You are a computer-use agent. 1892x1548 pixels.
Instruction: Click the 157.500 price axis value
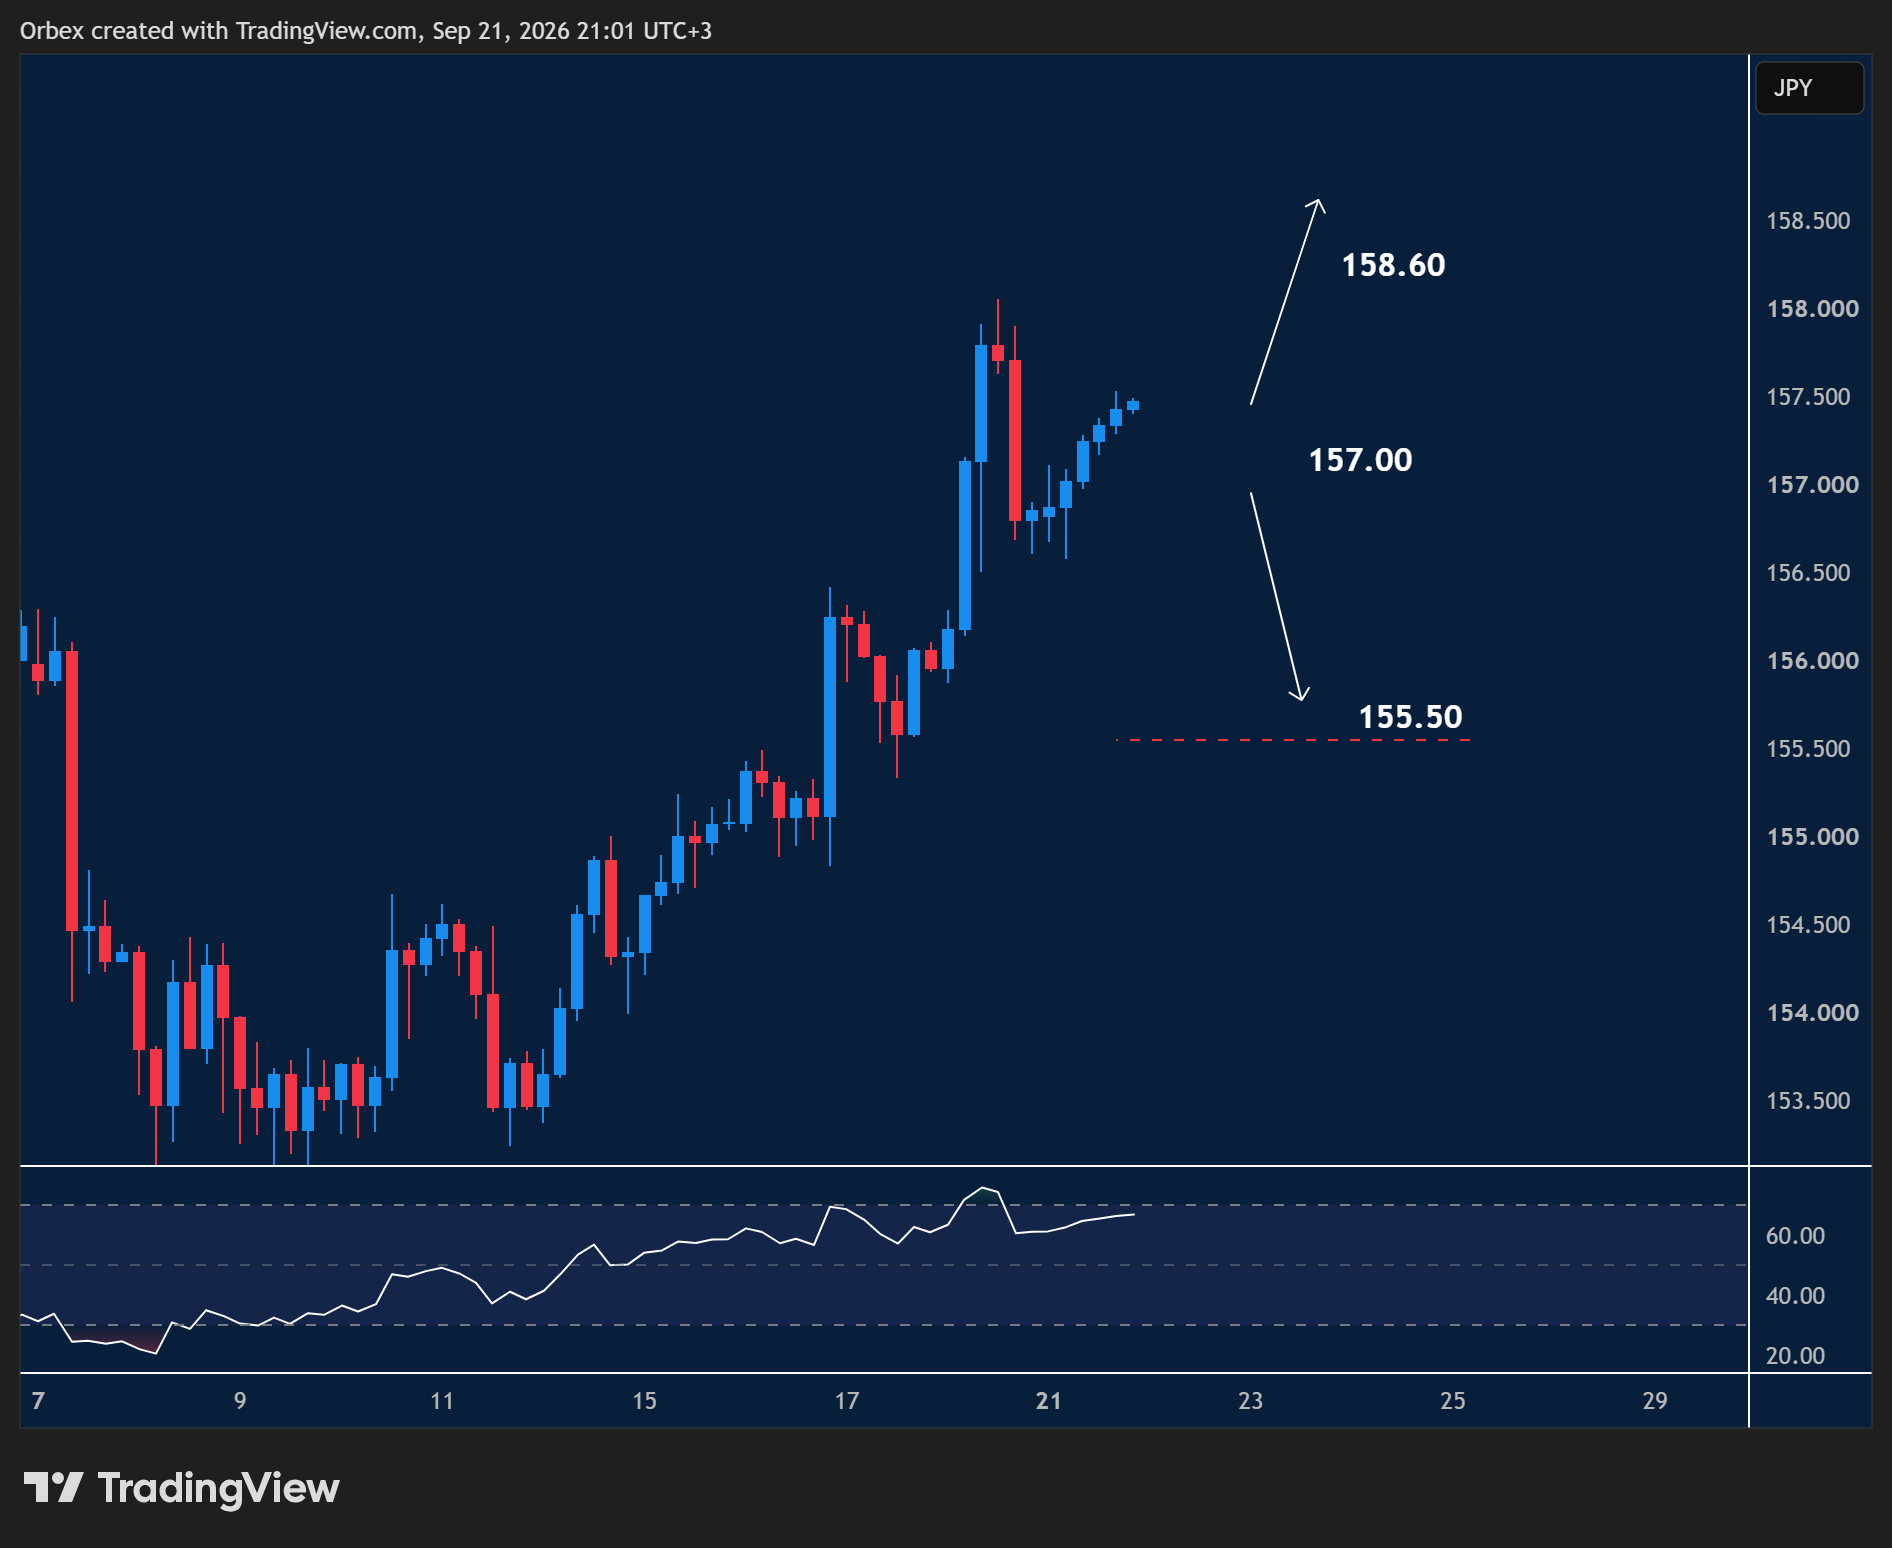[x=1808, y=397]
